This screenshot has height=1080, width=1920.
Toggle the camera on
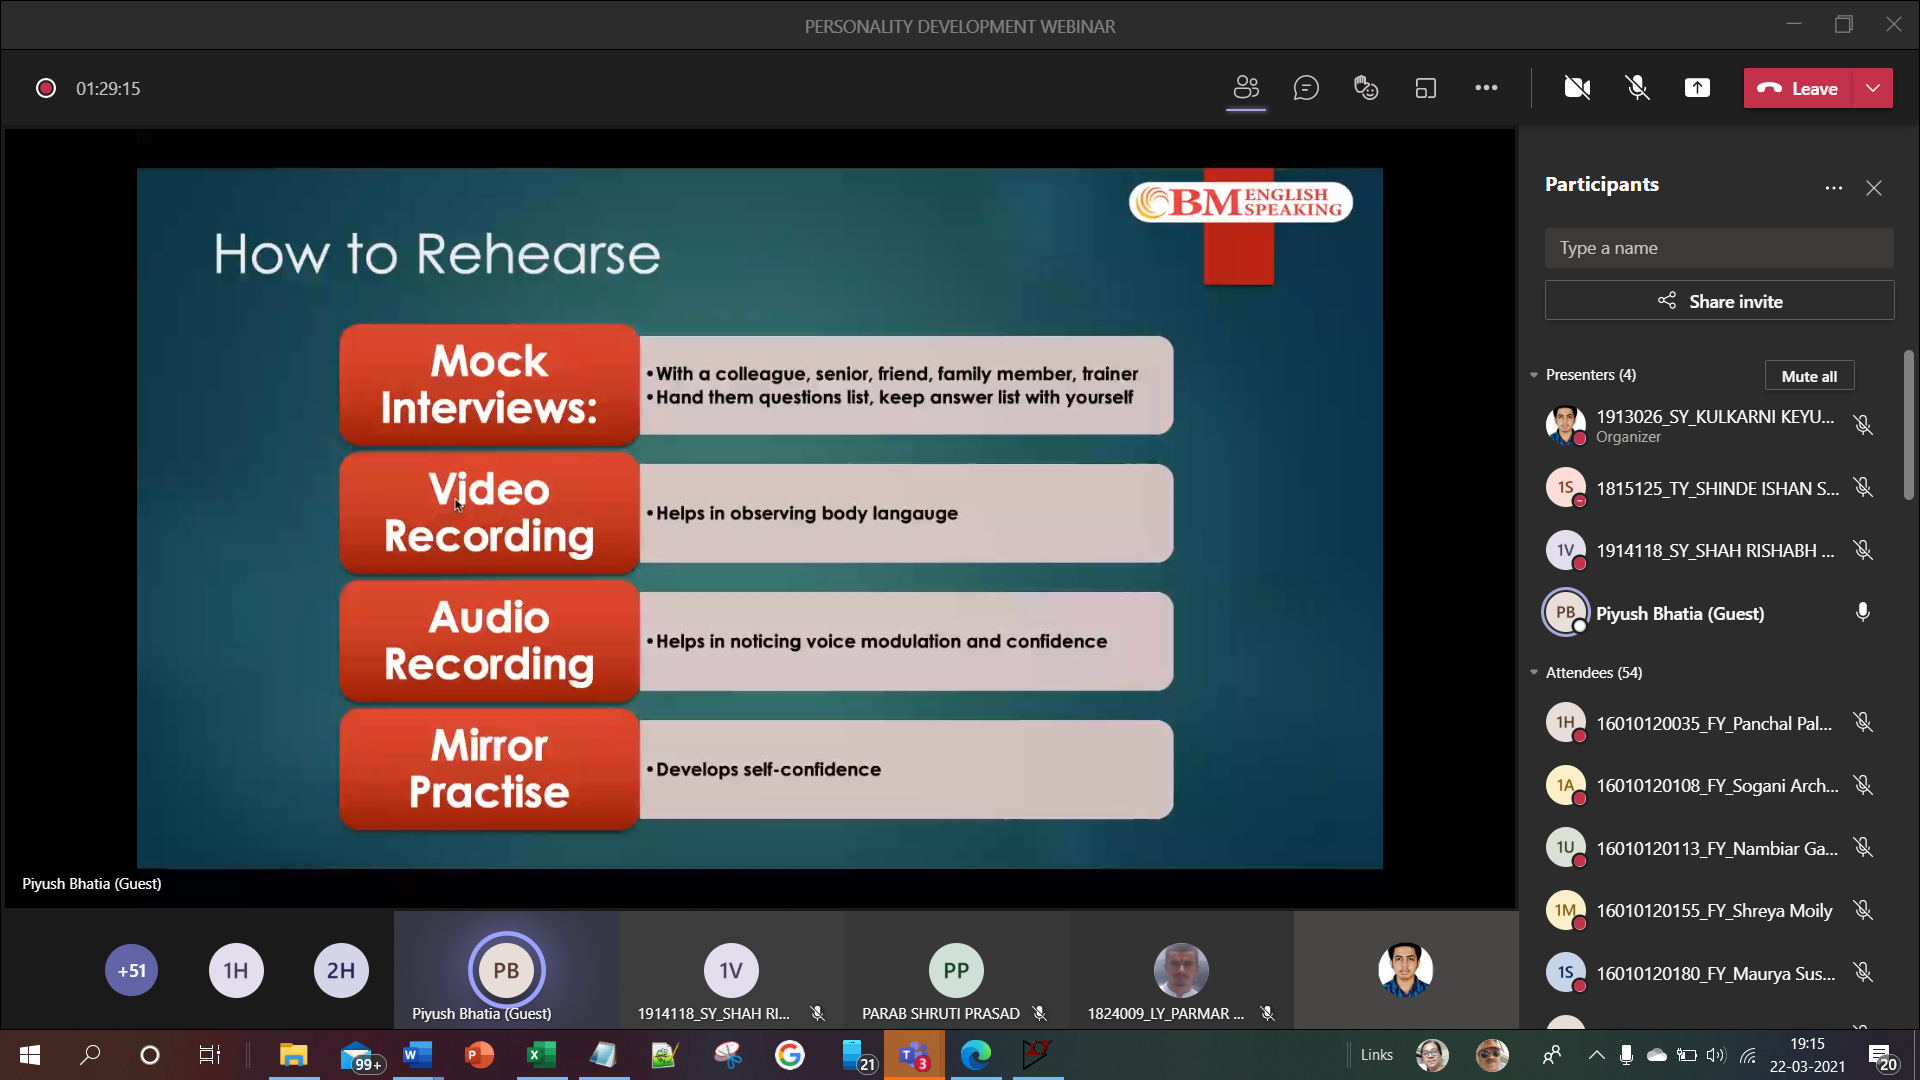[1577, 88]
